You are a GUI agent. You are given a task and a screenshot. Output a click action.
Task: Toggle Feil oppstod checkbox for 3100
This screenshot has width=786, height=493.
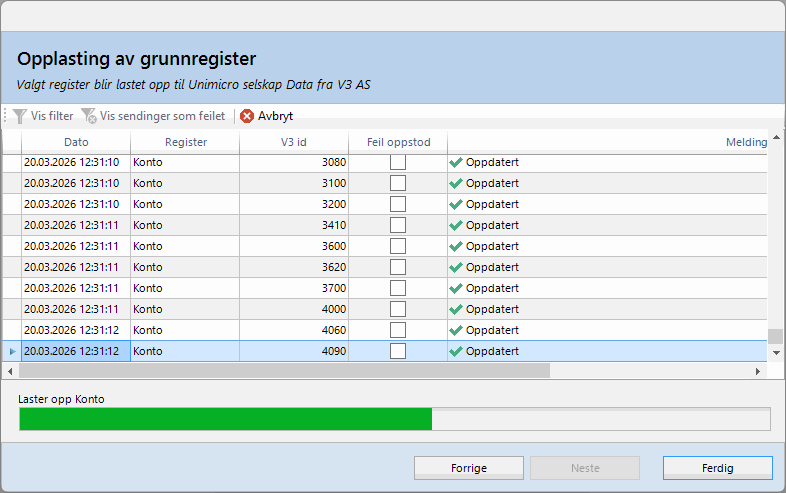398,183
